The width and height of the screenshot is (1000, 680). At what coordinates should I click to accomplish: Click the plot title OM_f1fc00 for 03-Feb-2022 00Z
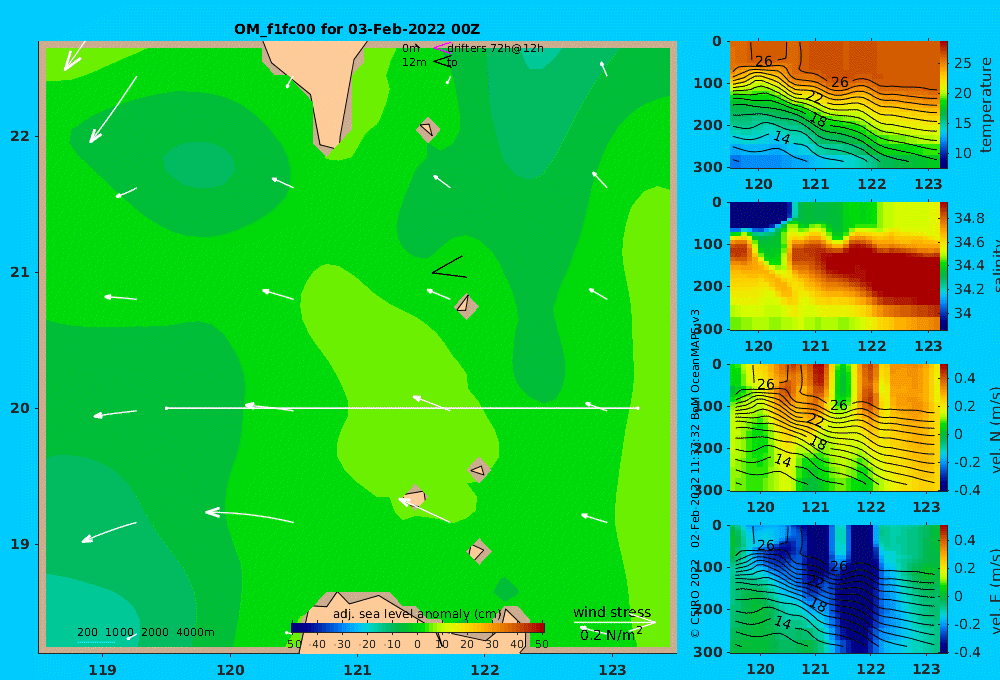click(357, 29)
